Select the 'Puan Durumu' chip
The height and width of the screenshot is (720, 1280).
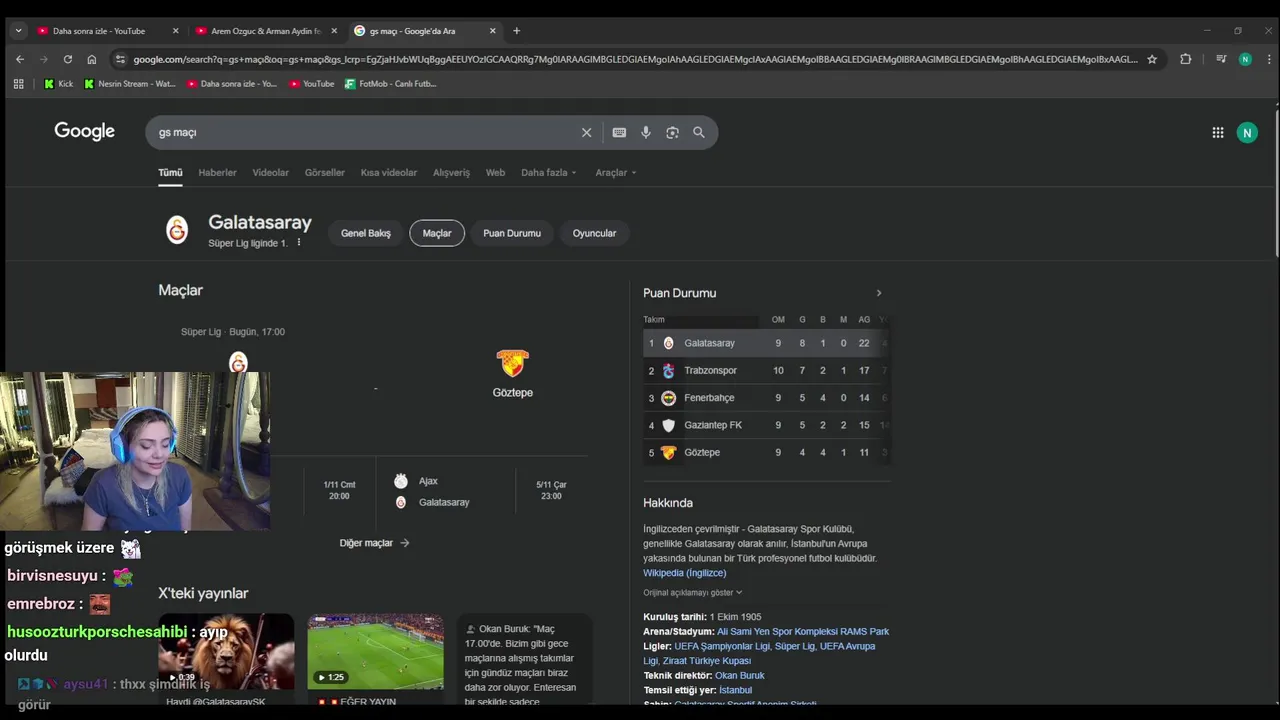pos(512,233)
